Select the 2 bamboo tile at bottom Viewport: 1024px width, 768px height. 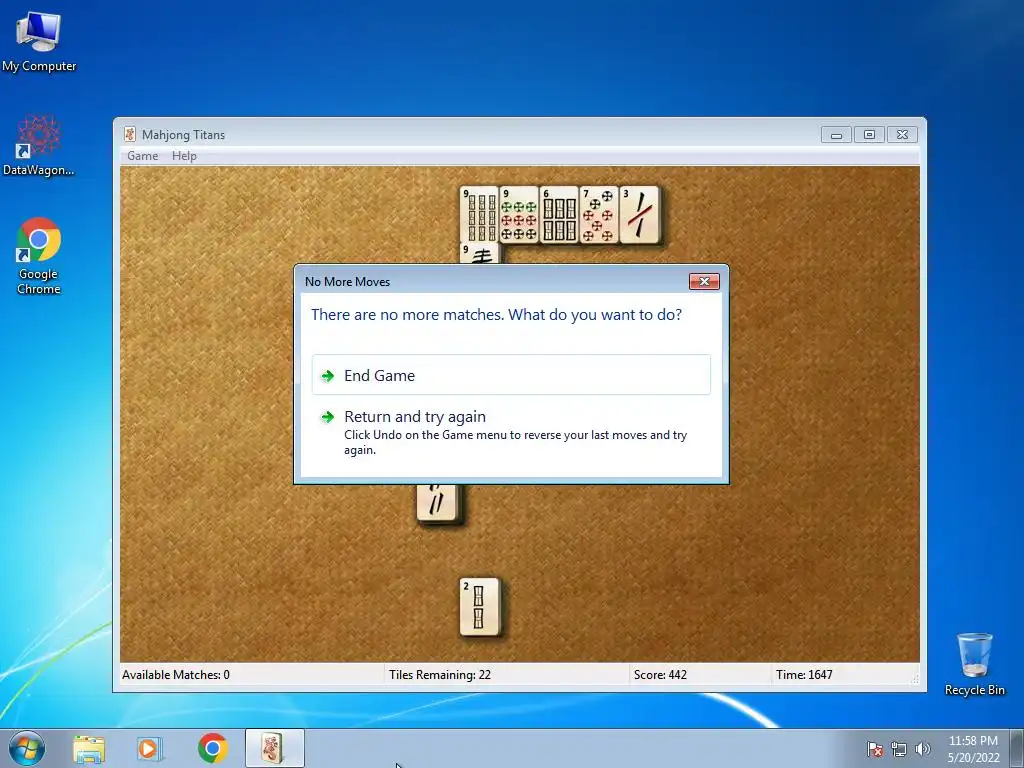click(x=480, y=607)
